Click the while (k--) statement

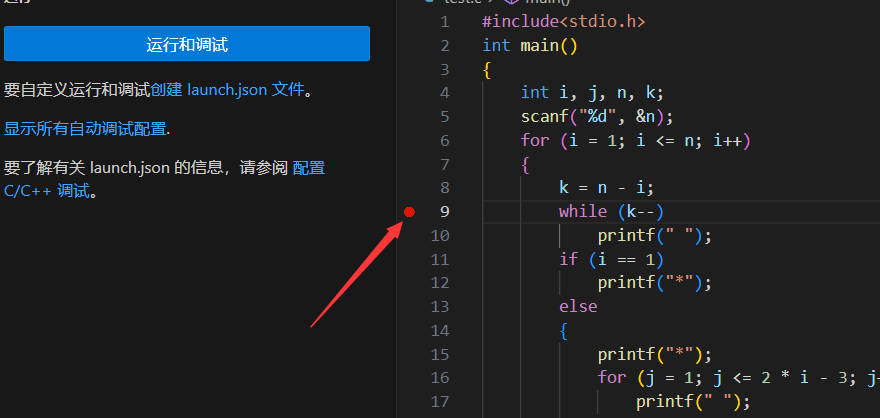pyautogui.click(x=612, y=212)
